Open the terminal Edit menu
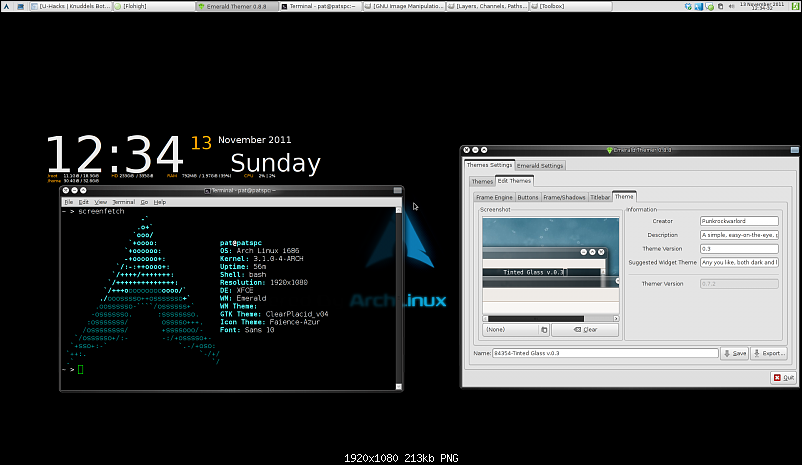The height and width of the screenshot is (465, 802). pyautogui.click(x=83, y=202)
